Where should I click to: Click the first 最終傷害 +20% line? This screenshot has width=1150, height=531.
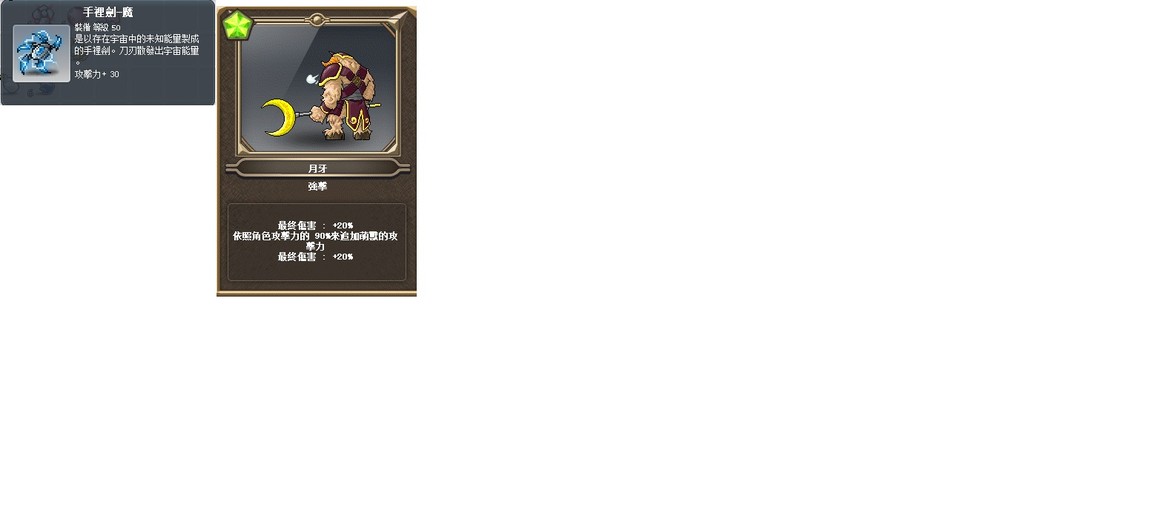pos(315,225)
